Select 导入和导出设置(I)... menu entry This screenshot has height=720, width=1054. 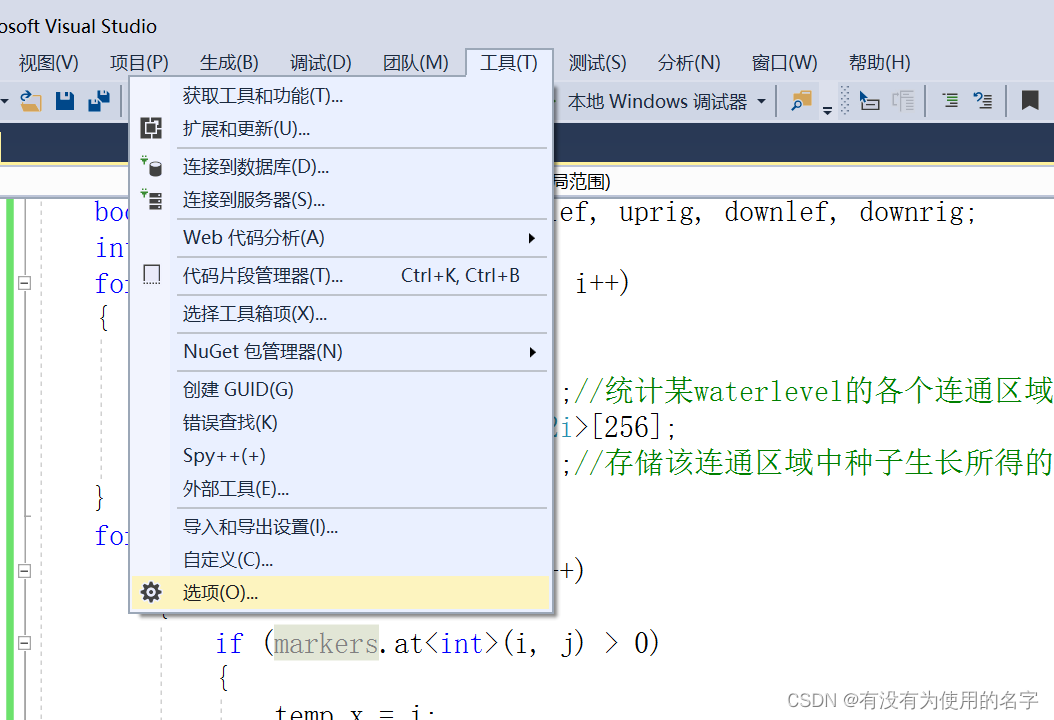[x=341, y=526]
